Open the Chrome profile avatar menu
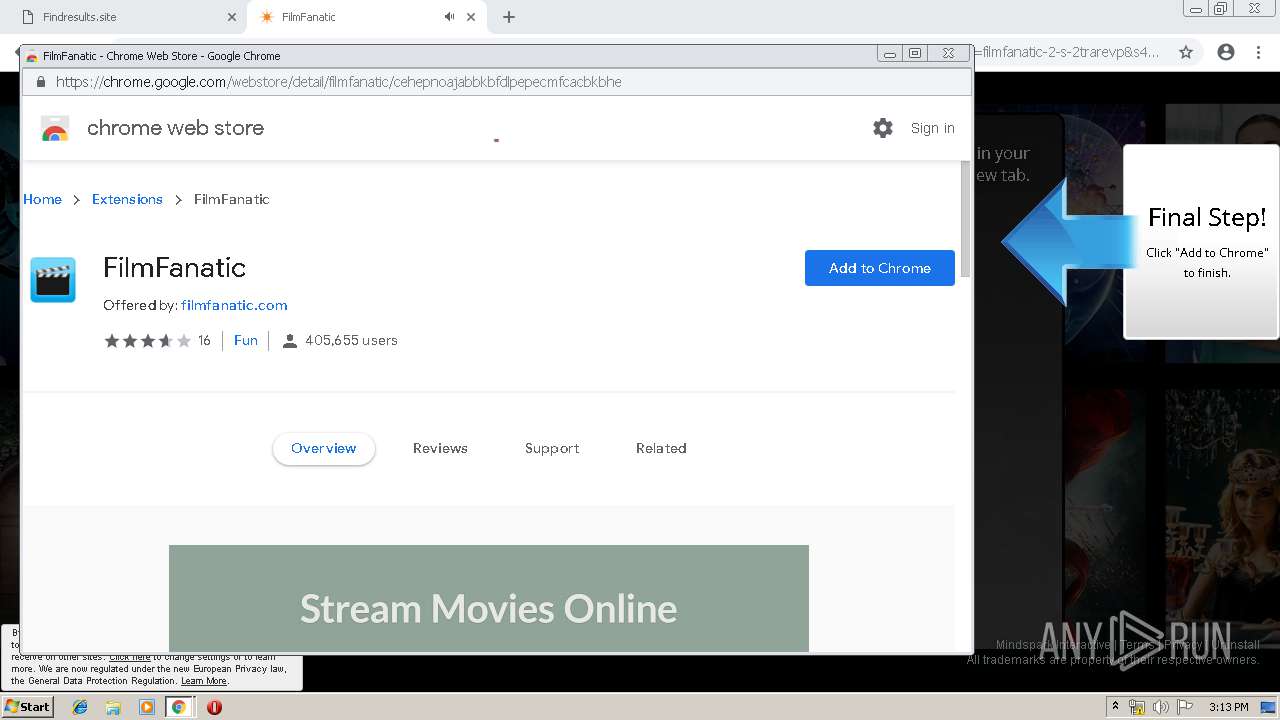Viewport: 1280px width, 720px height. coord(1226,52)
